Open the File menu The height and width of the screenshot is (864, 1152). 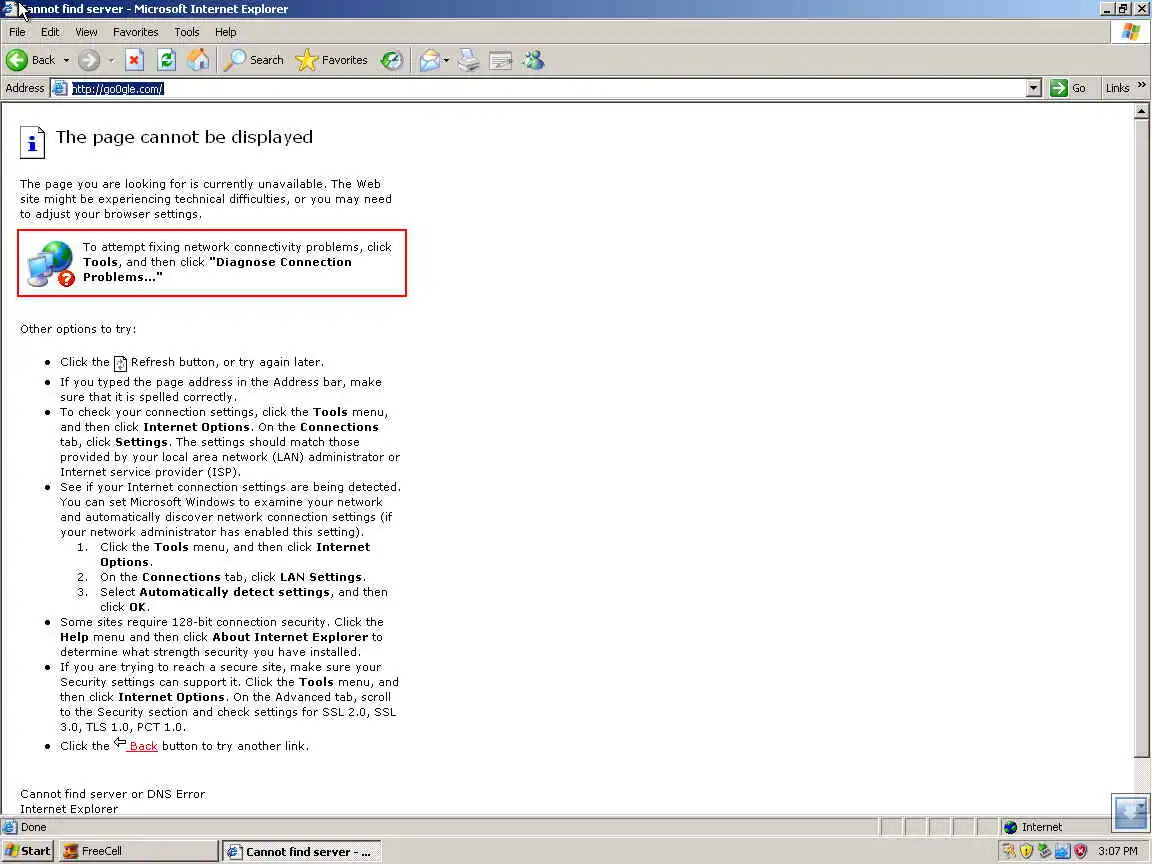18,32
